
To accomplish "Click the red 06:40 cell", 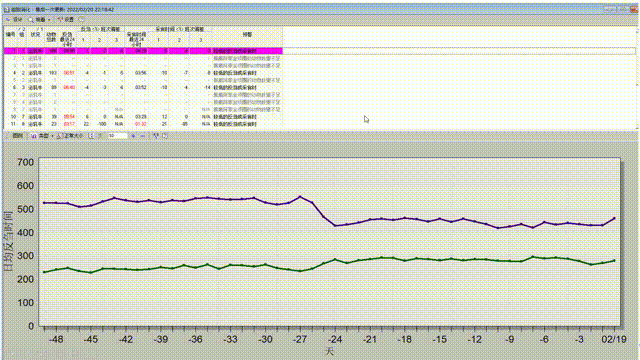I will coord(69,88).
